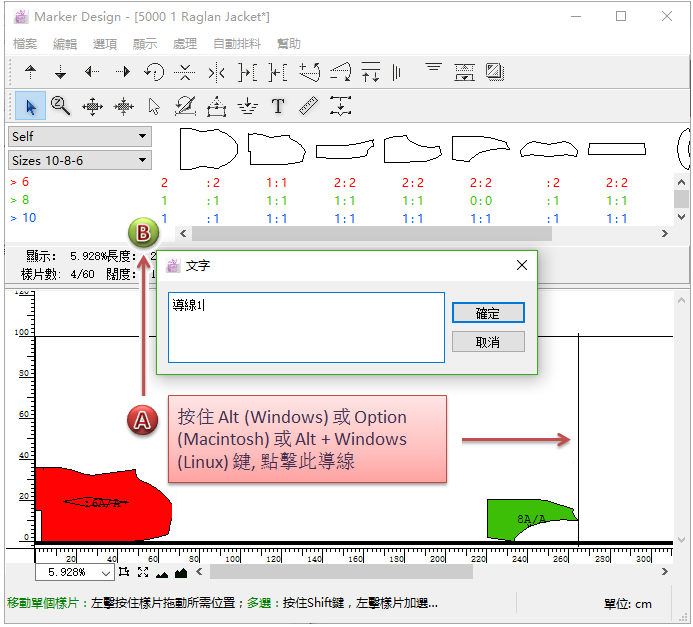Image resolution: width=693 pixels, height=627 pixels.
Task: Open the 檔案 menu
Action: pyautogui.click(x=25, y=44)
